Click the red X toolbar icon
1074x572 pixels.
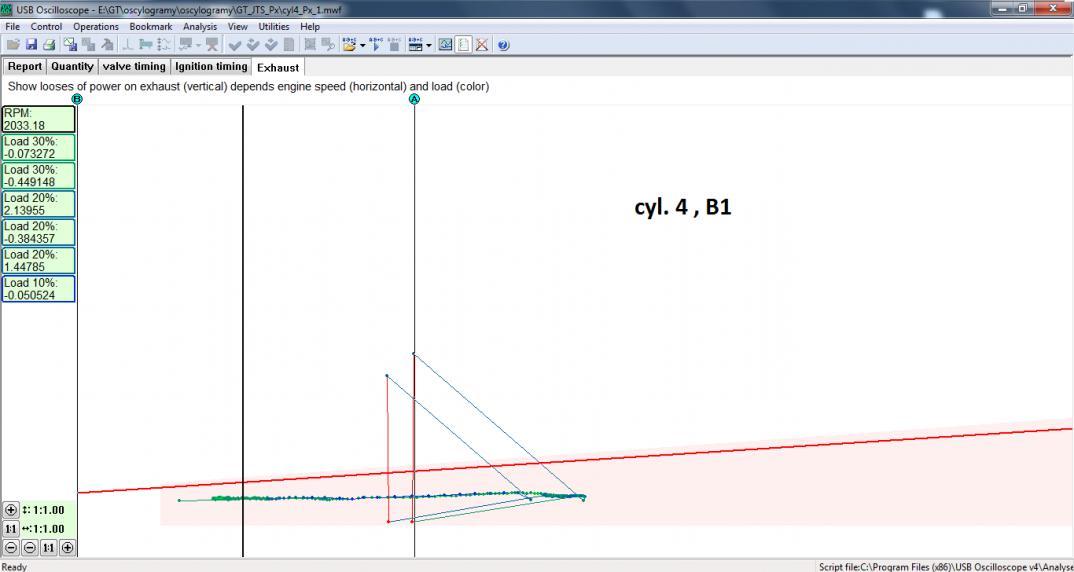click(x=481, y=45)
